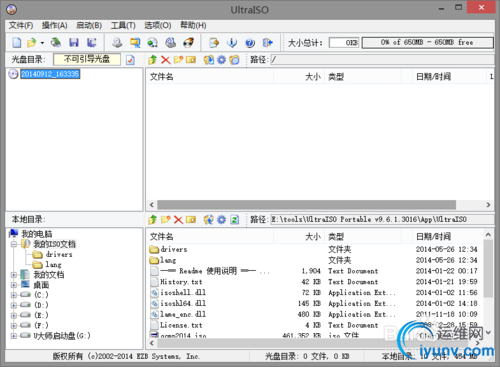Click the 不可引导光盘 button
This screenshot has width=500, height=367.
tap(87, 59)
